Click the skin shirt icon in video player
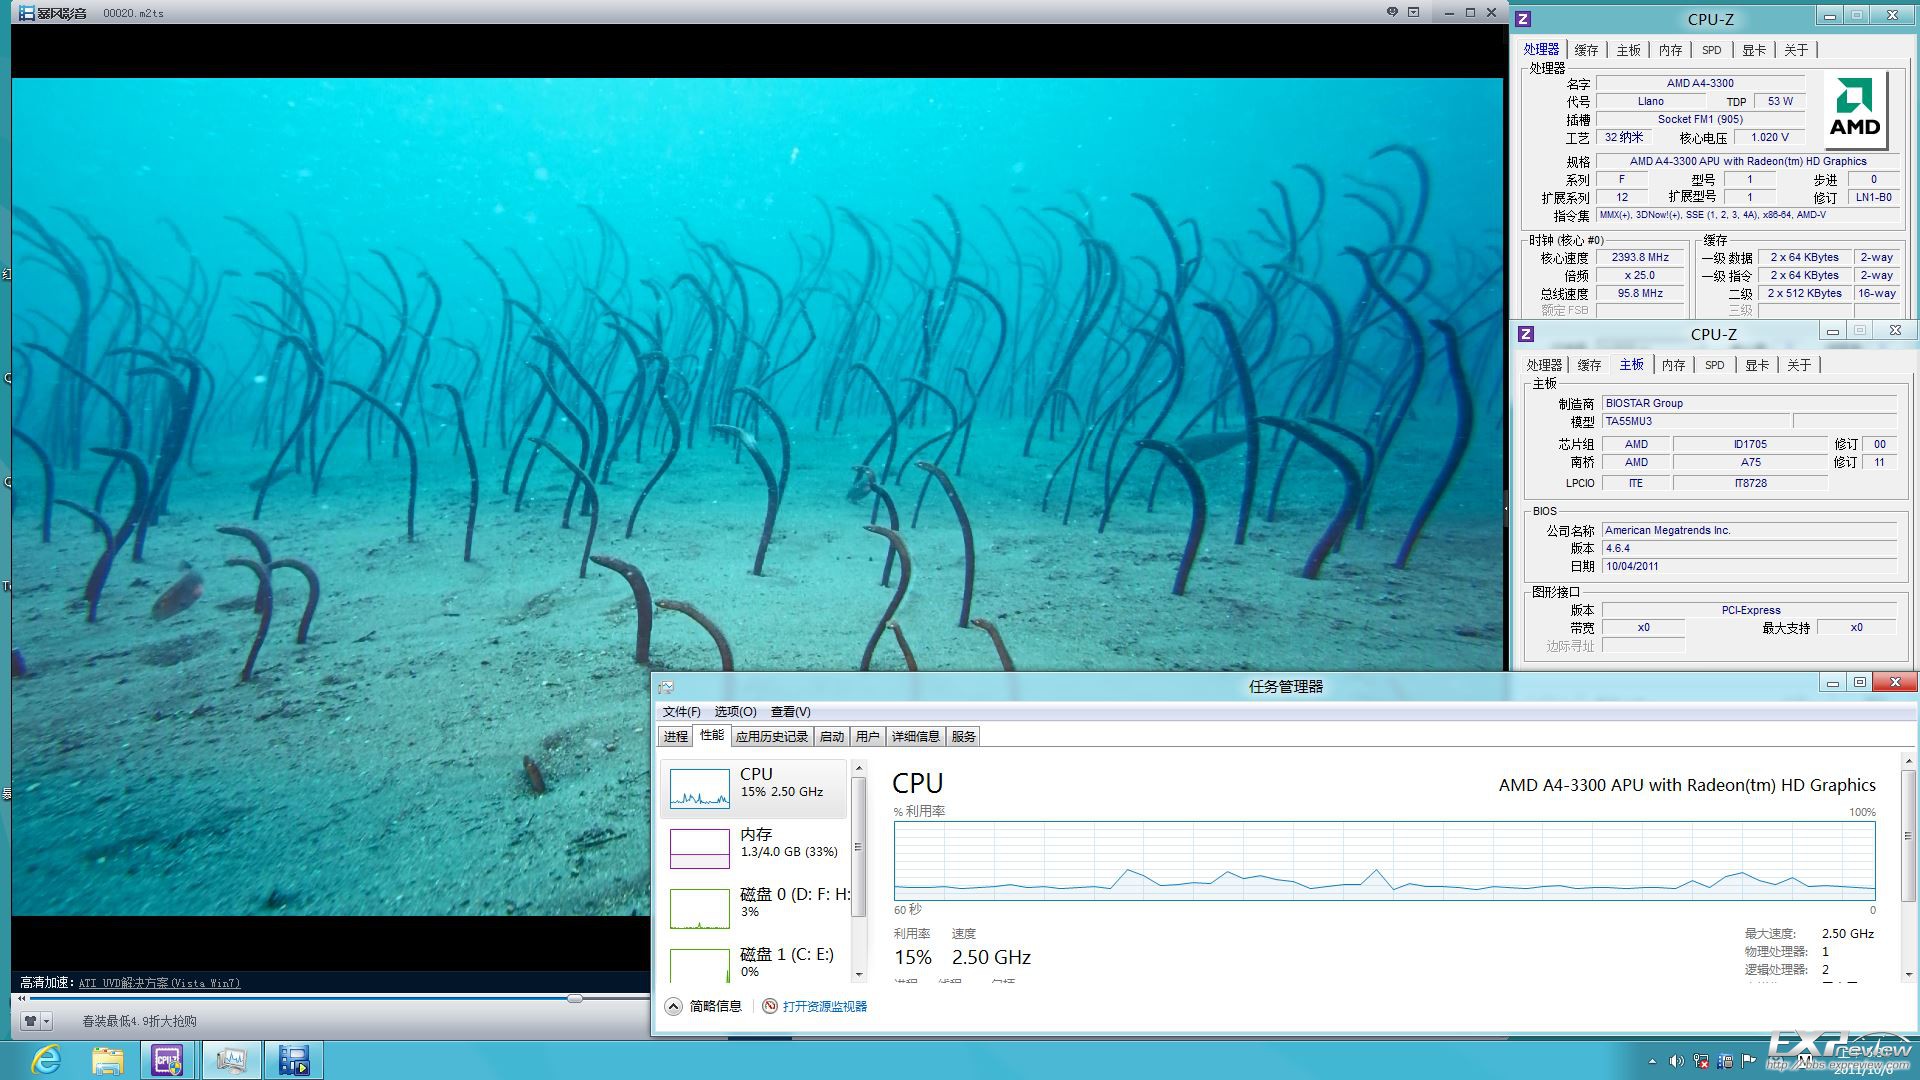The width and height of the screenshot is (1920, 1080). coord(30,1021)
